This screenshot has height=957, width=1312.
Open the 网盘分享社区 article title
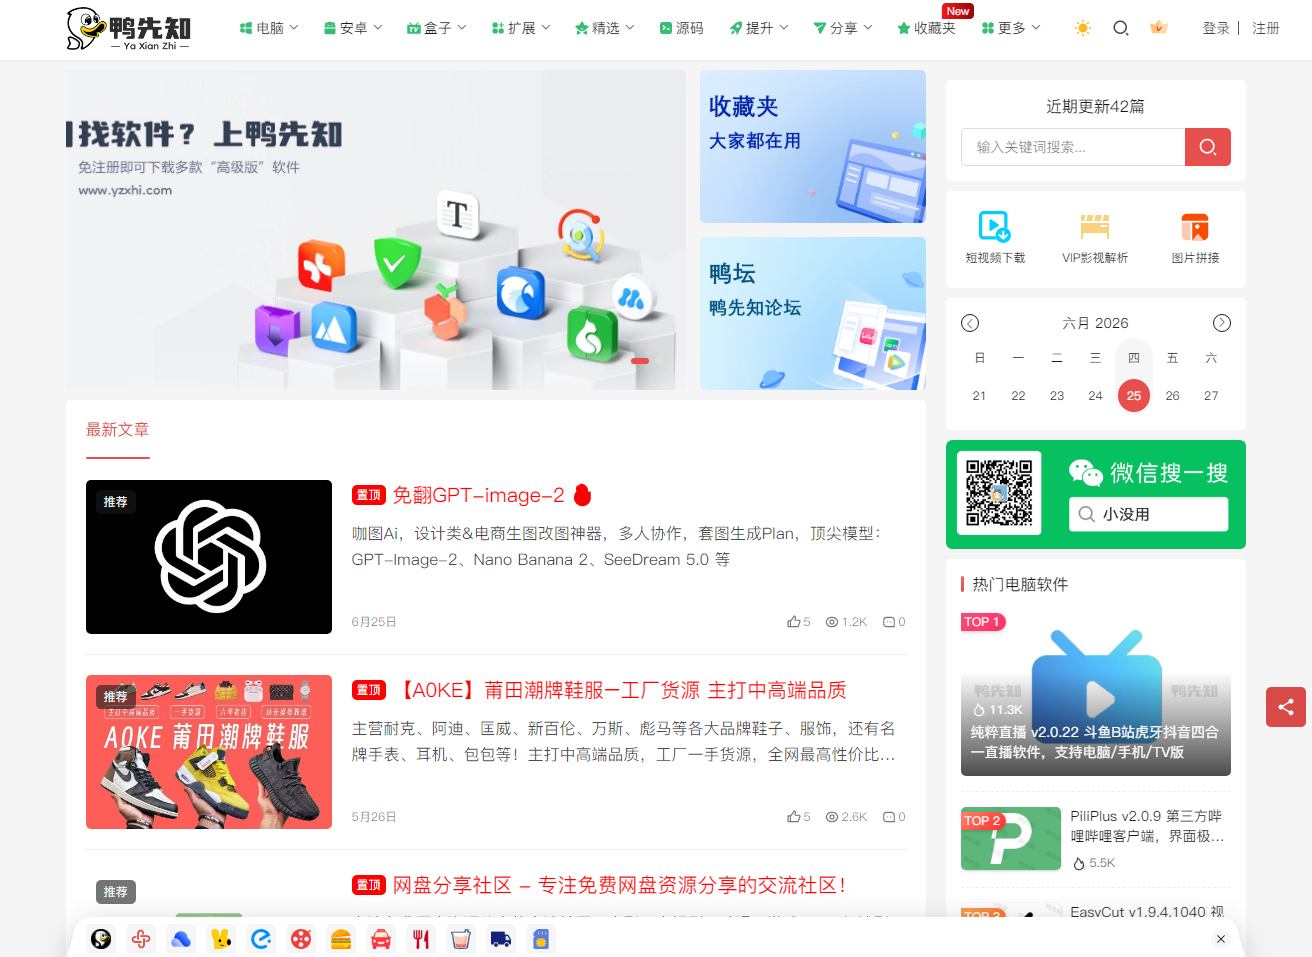[x=620, y=885]
